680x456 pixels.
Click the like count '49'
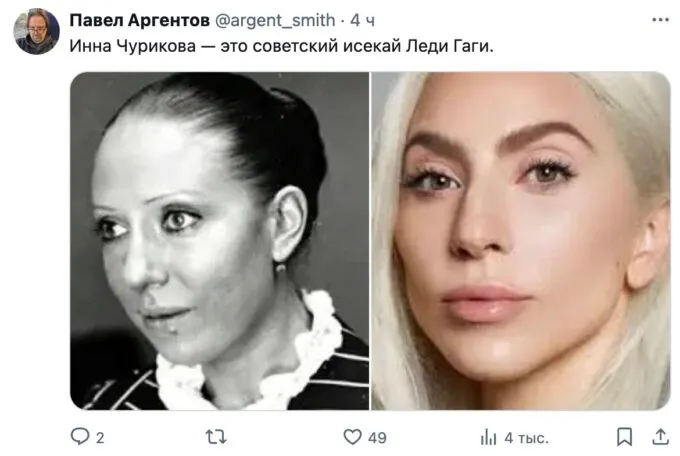pos(377,438)
